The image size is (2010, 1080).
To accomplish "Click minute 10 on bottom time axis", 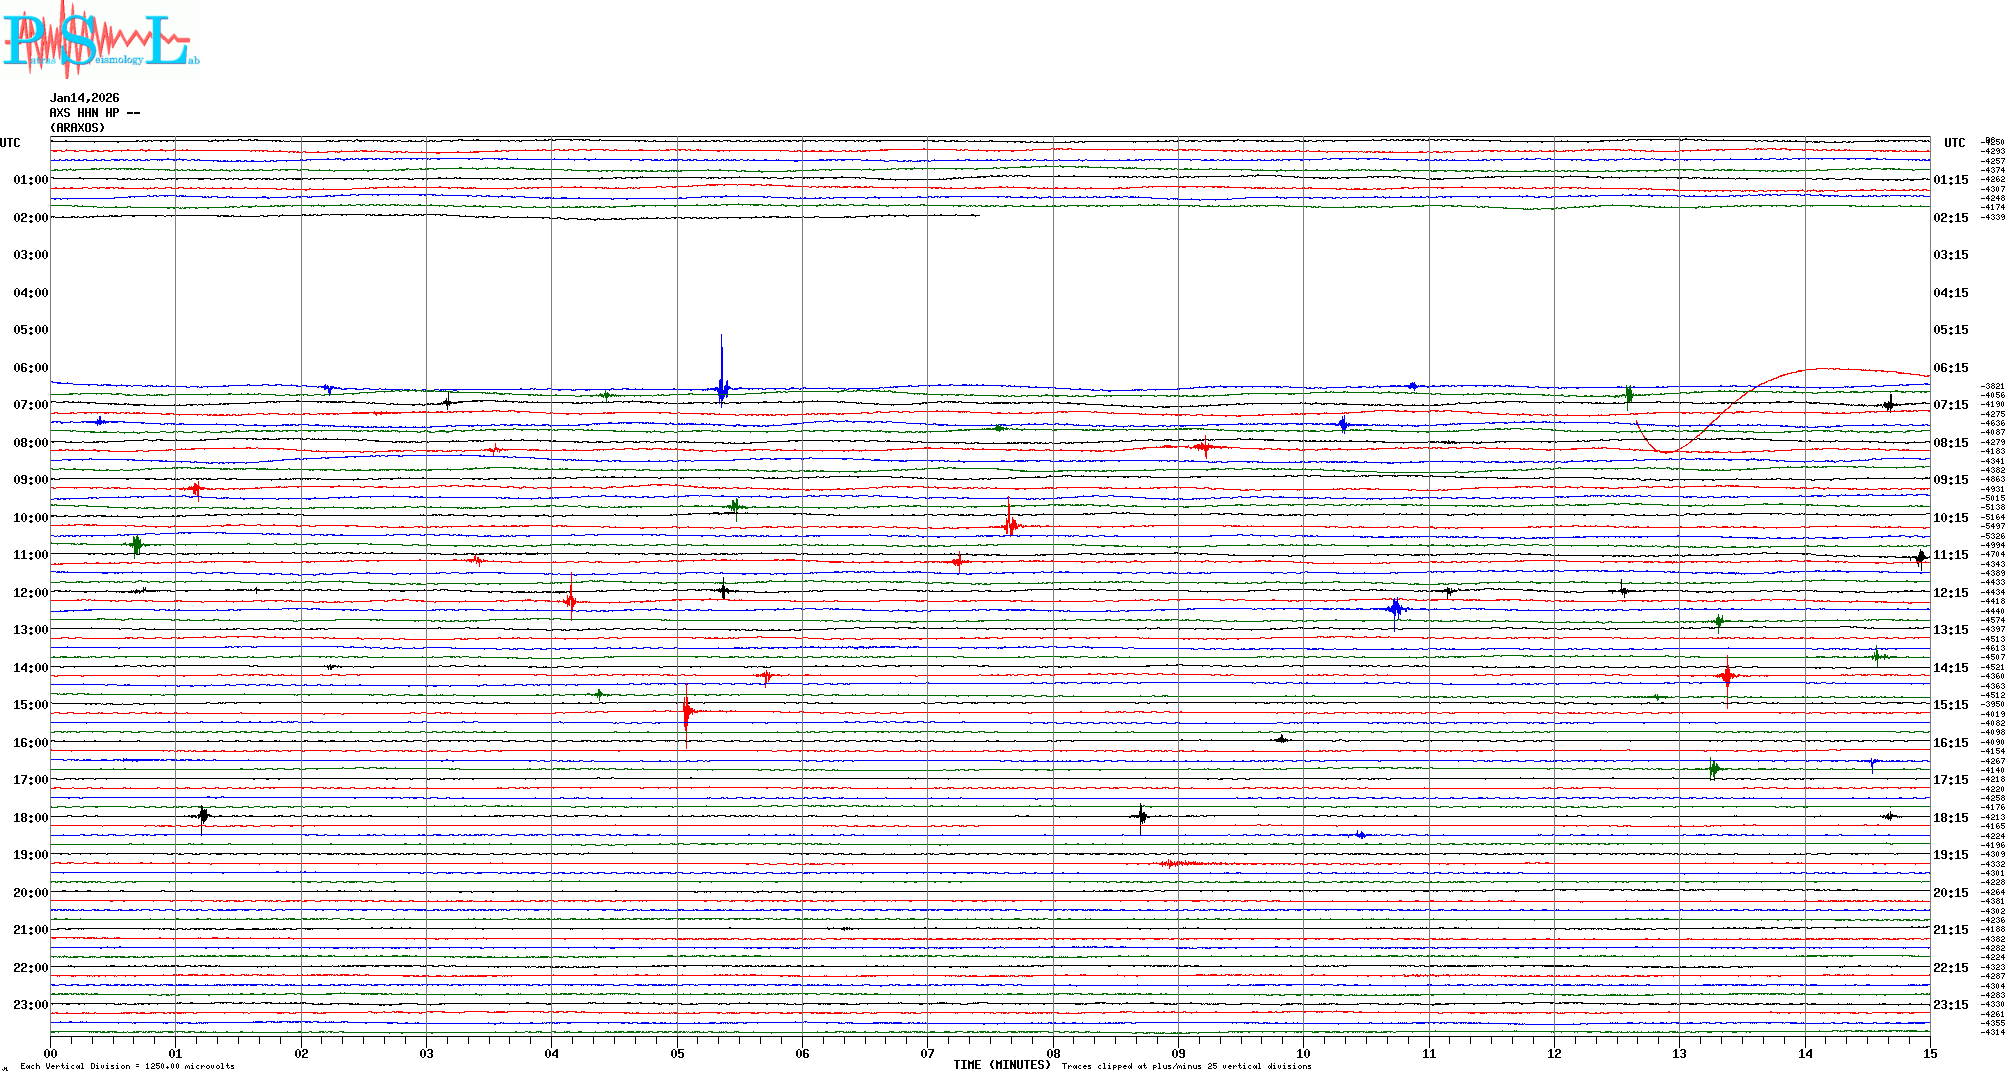I will 1303,1053.
